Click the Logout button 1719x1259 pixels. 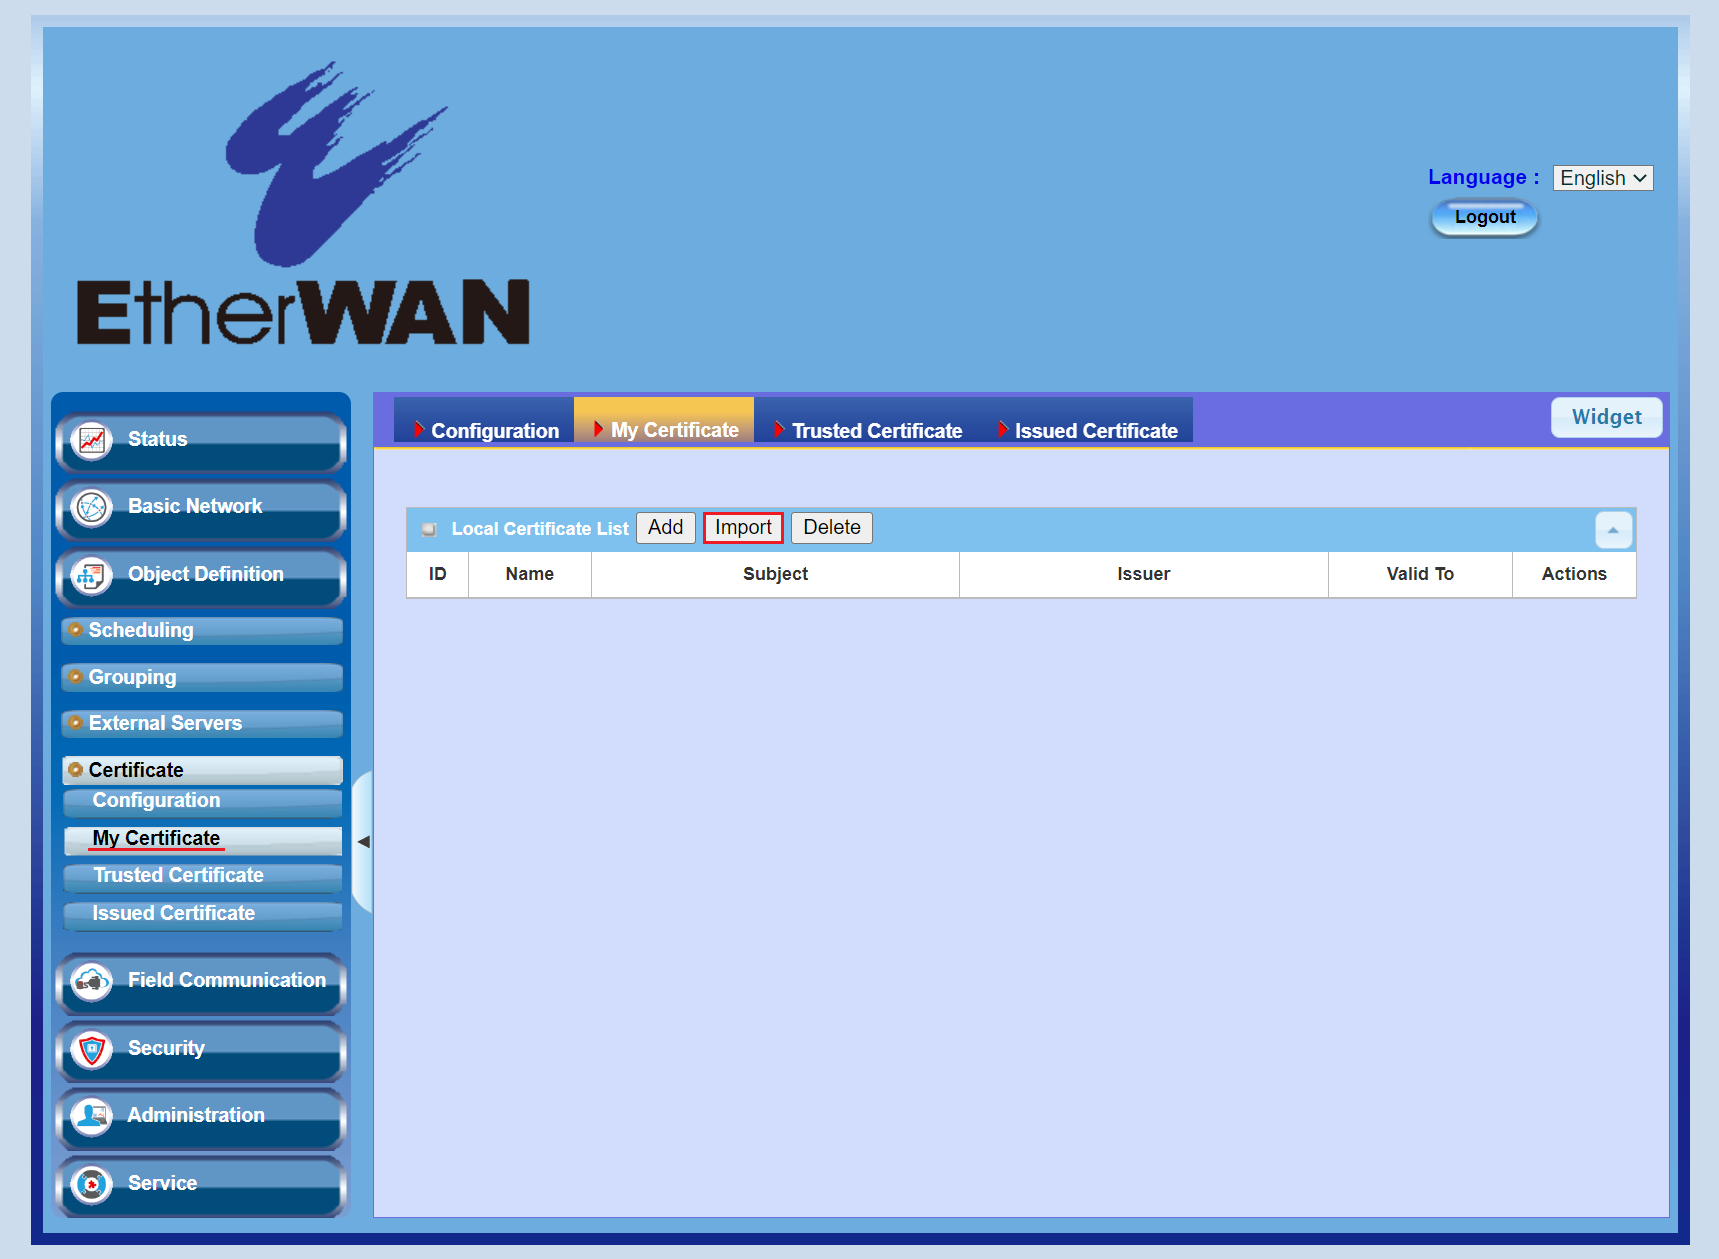point(1485,218)
